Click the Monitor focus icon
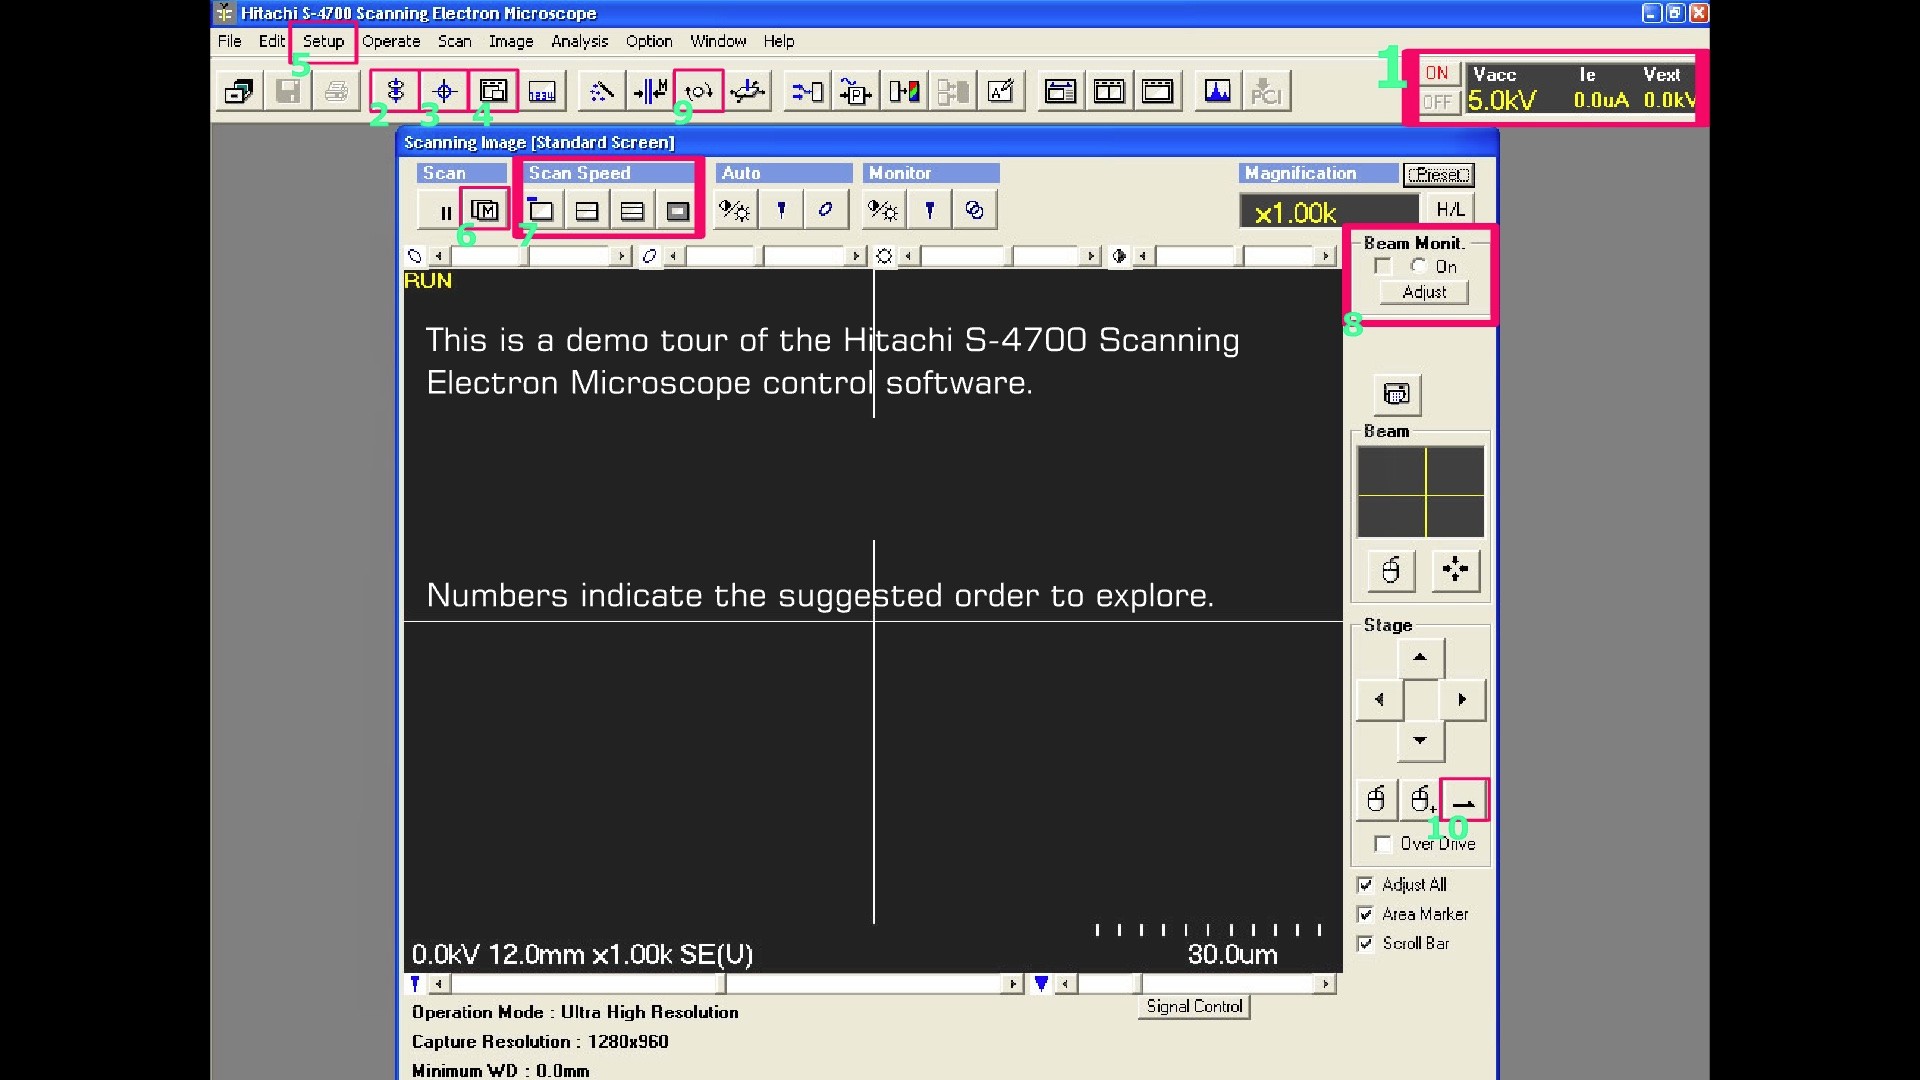 (929, 210)
